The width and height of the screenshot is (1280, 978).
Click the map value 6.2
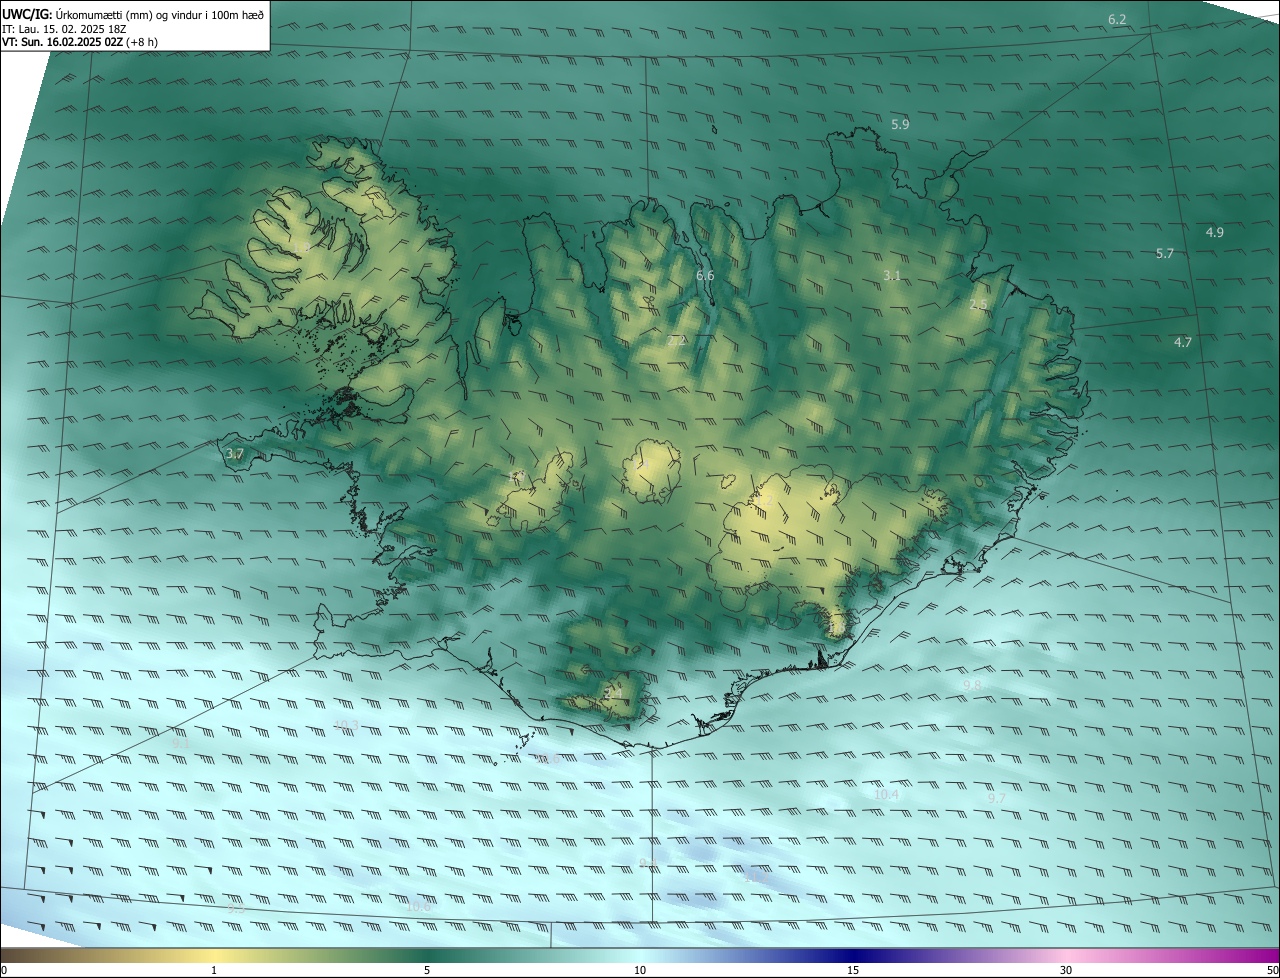pos(1118,20)
